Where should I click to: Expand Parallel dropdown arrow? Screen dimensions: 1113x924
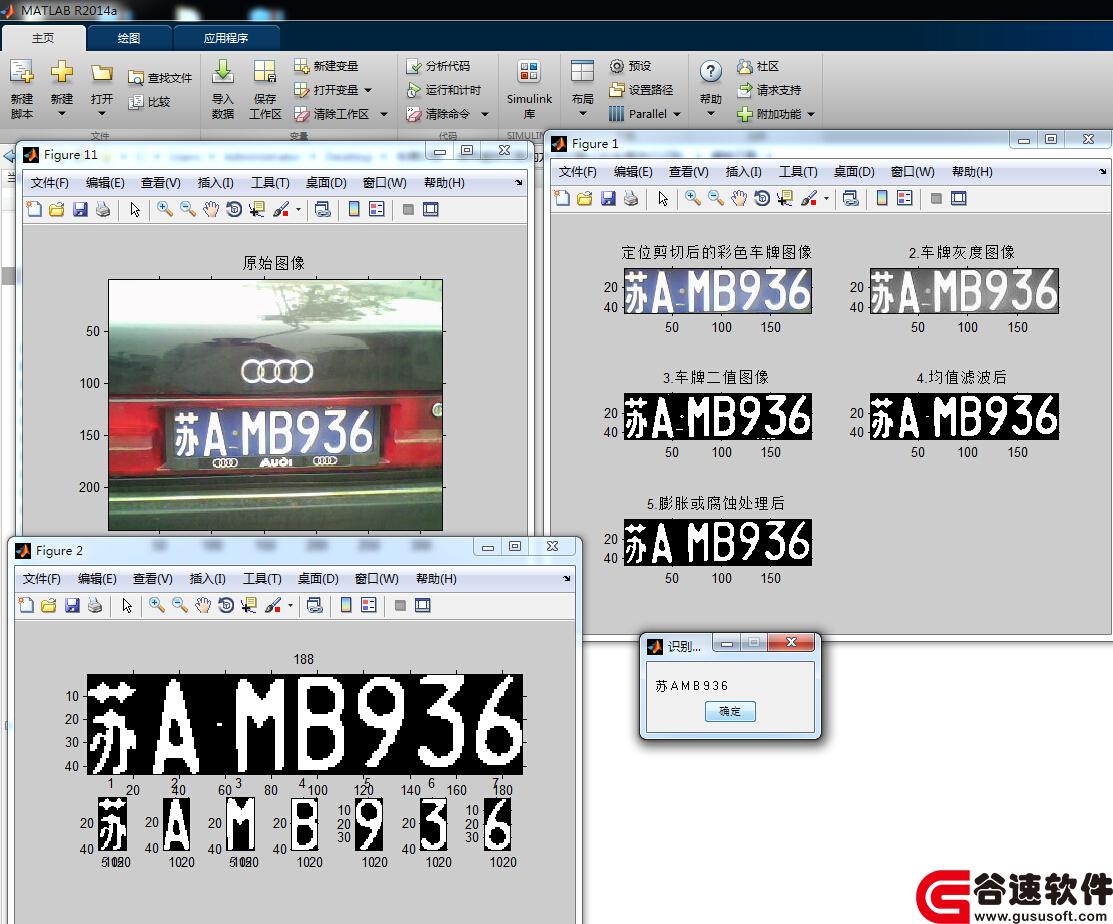tap(676, 114)
